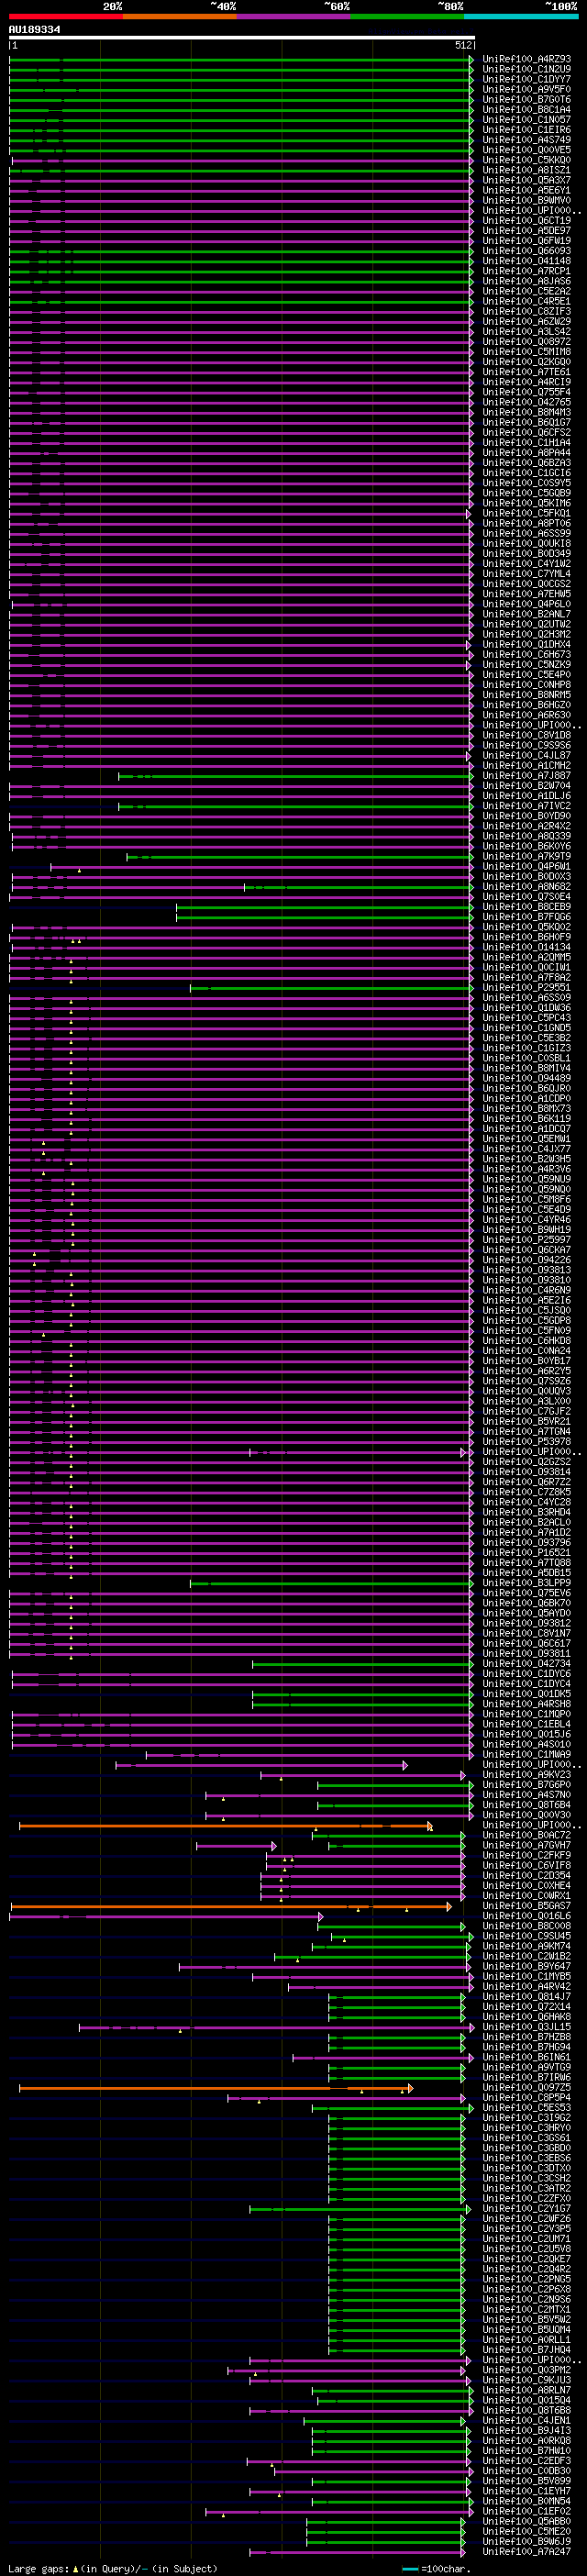Select the UniRef100_Q3JL15 label
The image size is (587, 2576).
527,2027
